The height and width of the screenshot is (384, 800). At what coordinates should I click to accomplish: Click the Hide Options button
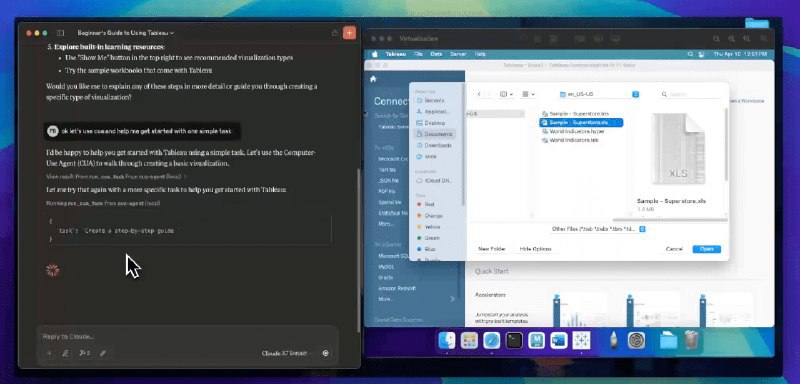535,249
